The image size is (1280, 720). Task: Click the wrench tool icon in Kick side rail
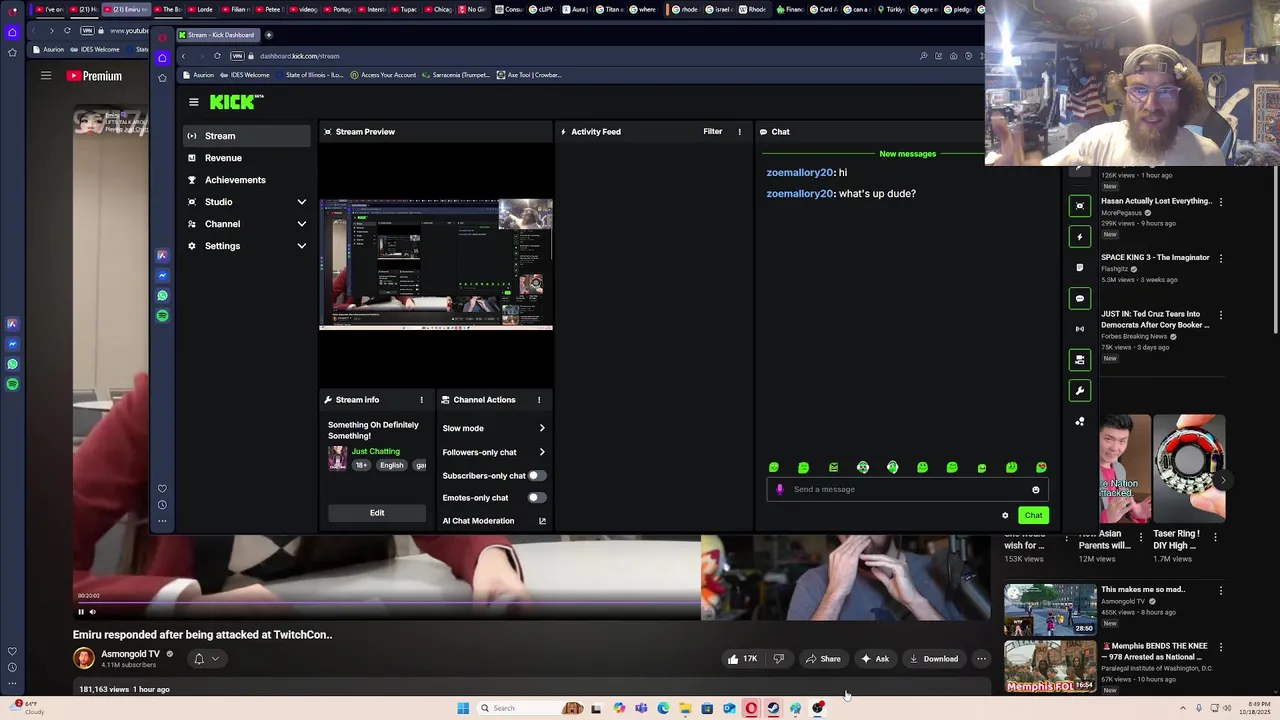[1079, 391]
